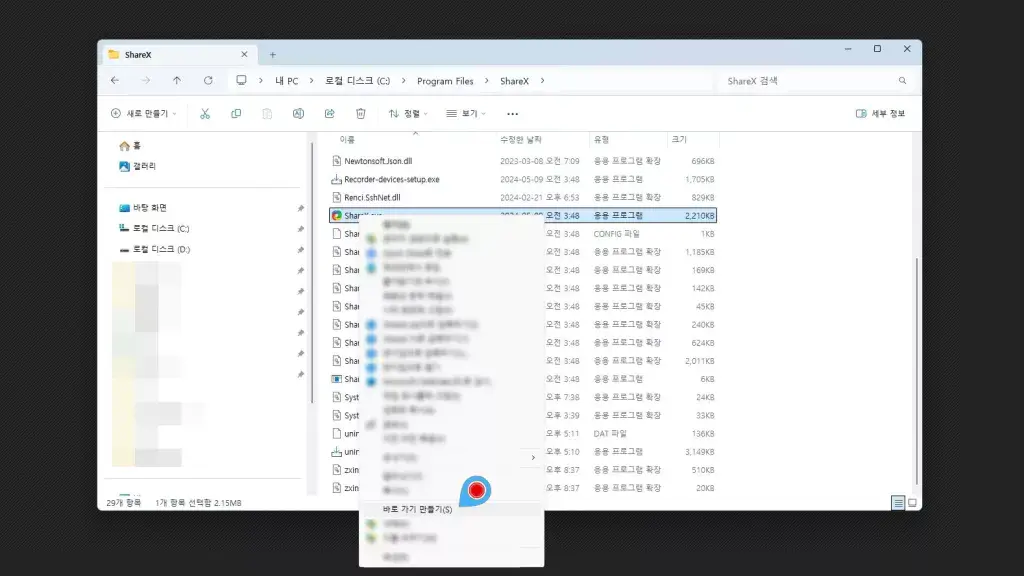
Task: Switch to large thumbnails view icon
Action: pyautogui.click(x=911, y=502)
